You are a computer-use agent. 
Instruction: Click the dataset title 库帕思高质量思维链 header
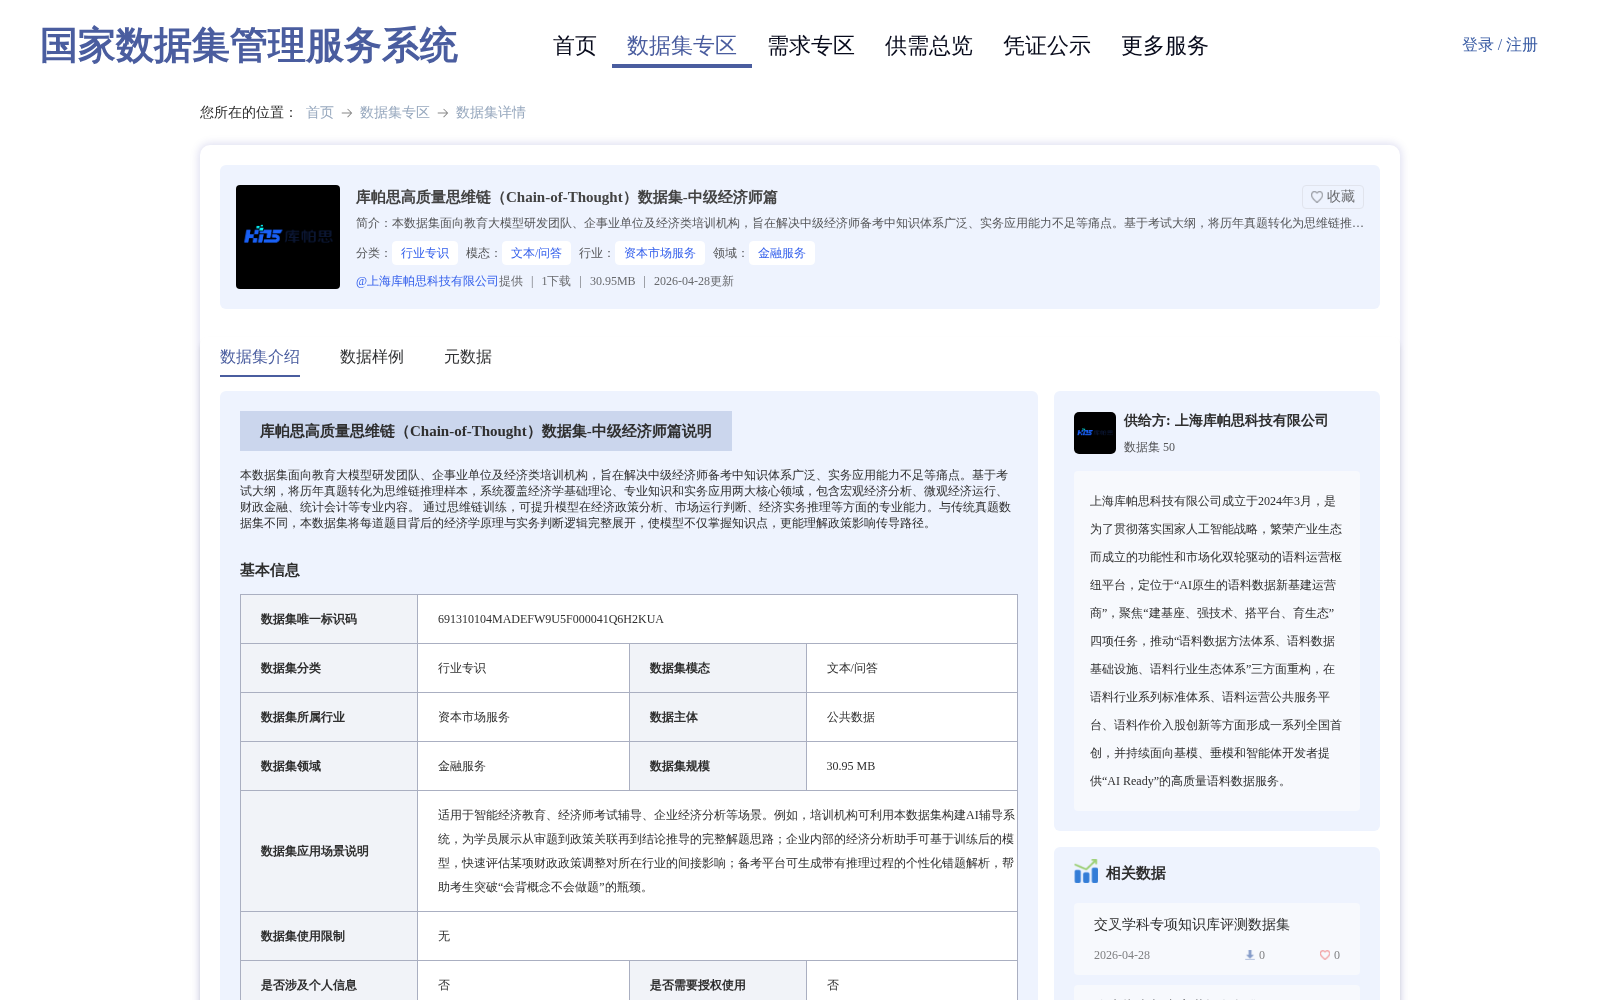pyautogui.click(x=566, y=197)
